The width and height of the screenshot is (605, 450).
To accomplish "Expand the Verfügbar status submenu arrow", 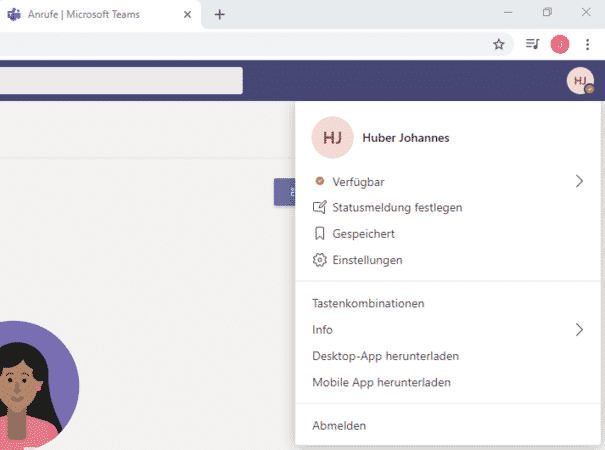I will (578, 182).
